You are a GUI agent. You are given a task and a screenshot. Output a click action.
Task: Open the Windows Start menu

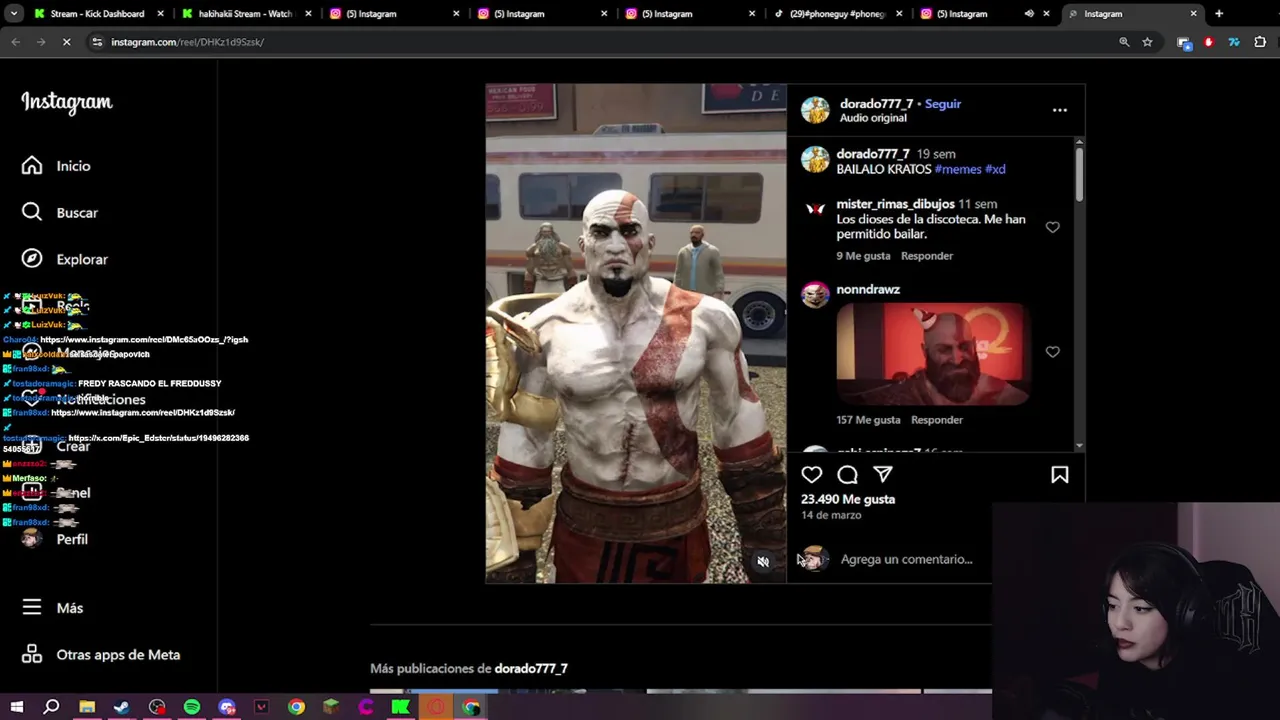coord(17,707)
